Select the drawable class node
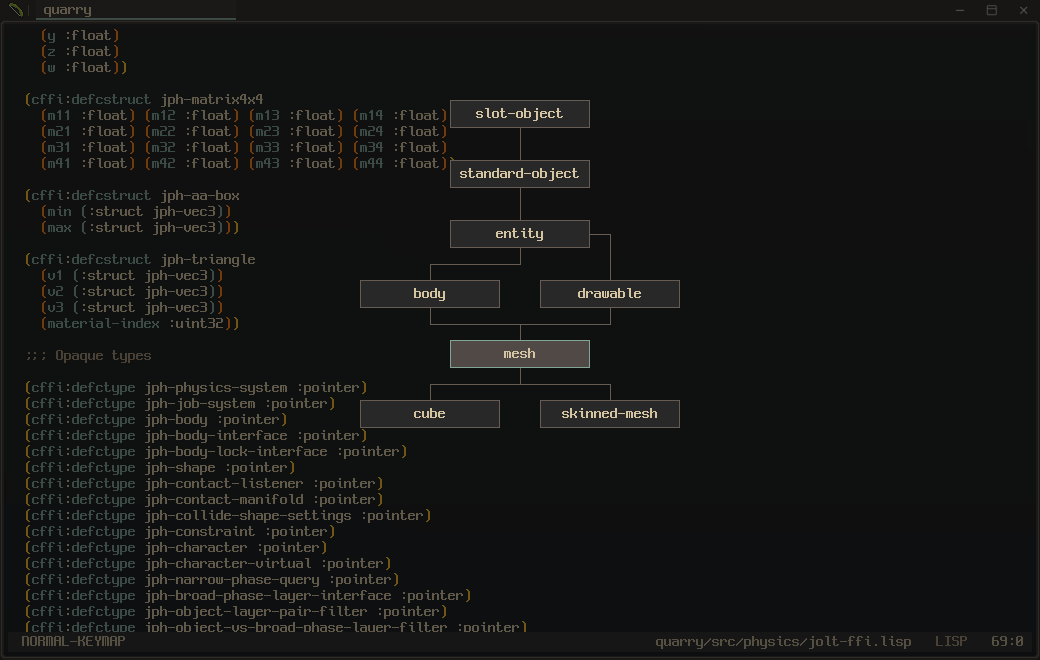This screenshot has height=660, width=1040. point(609,294)
